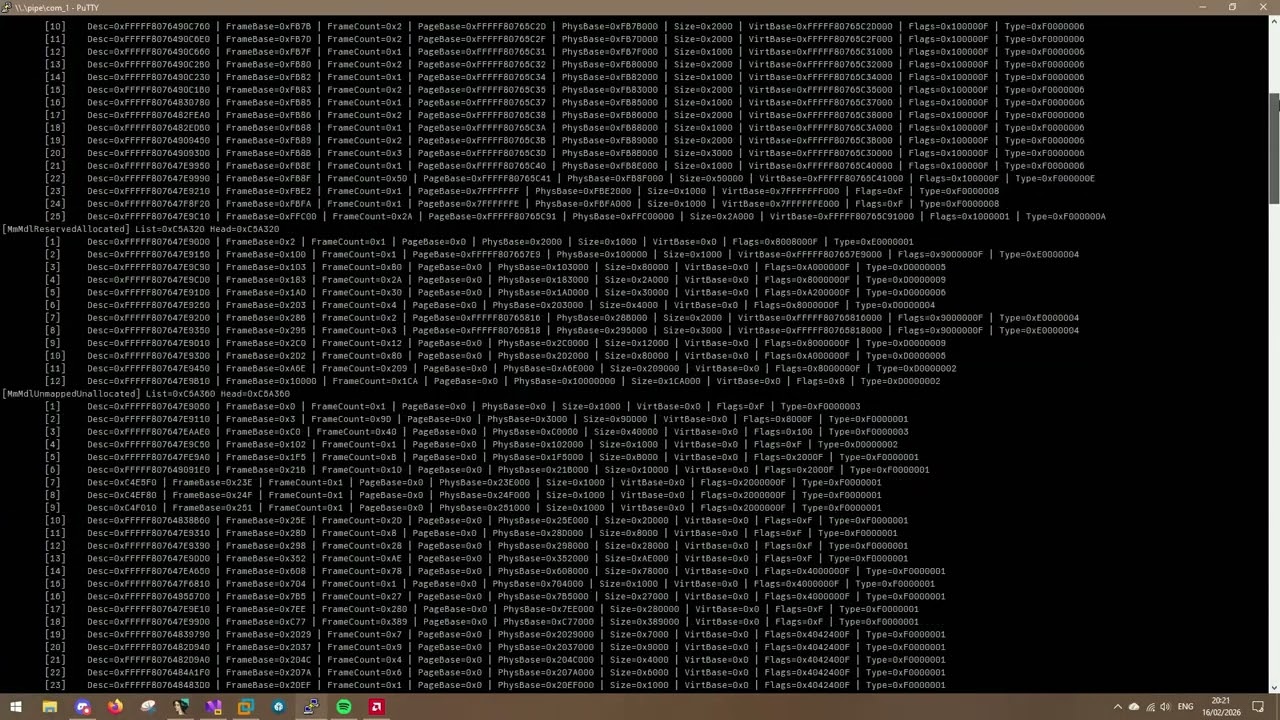Click the [MmMdlUnmappedUnallocated] header text
Image resolution: width=1280 pixels, height=720 pixels.
[72, 394]
